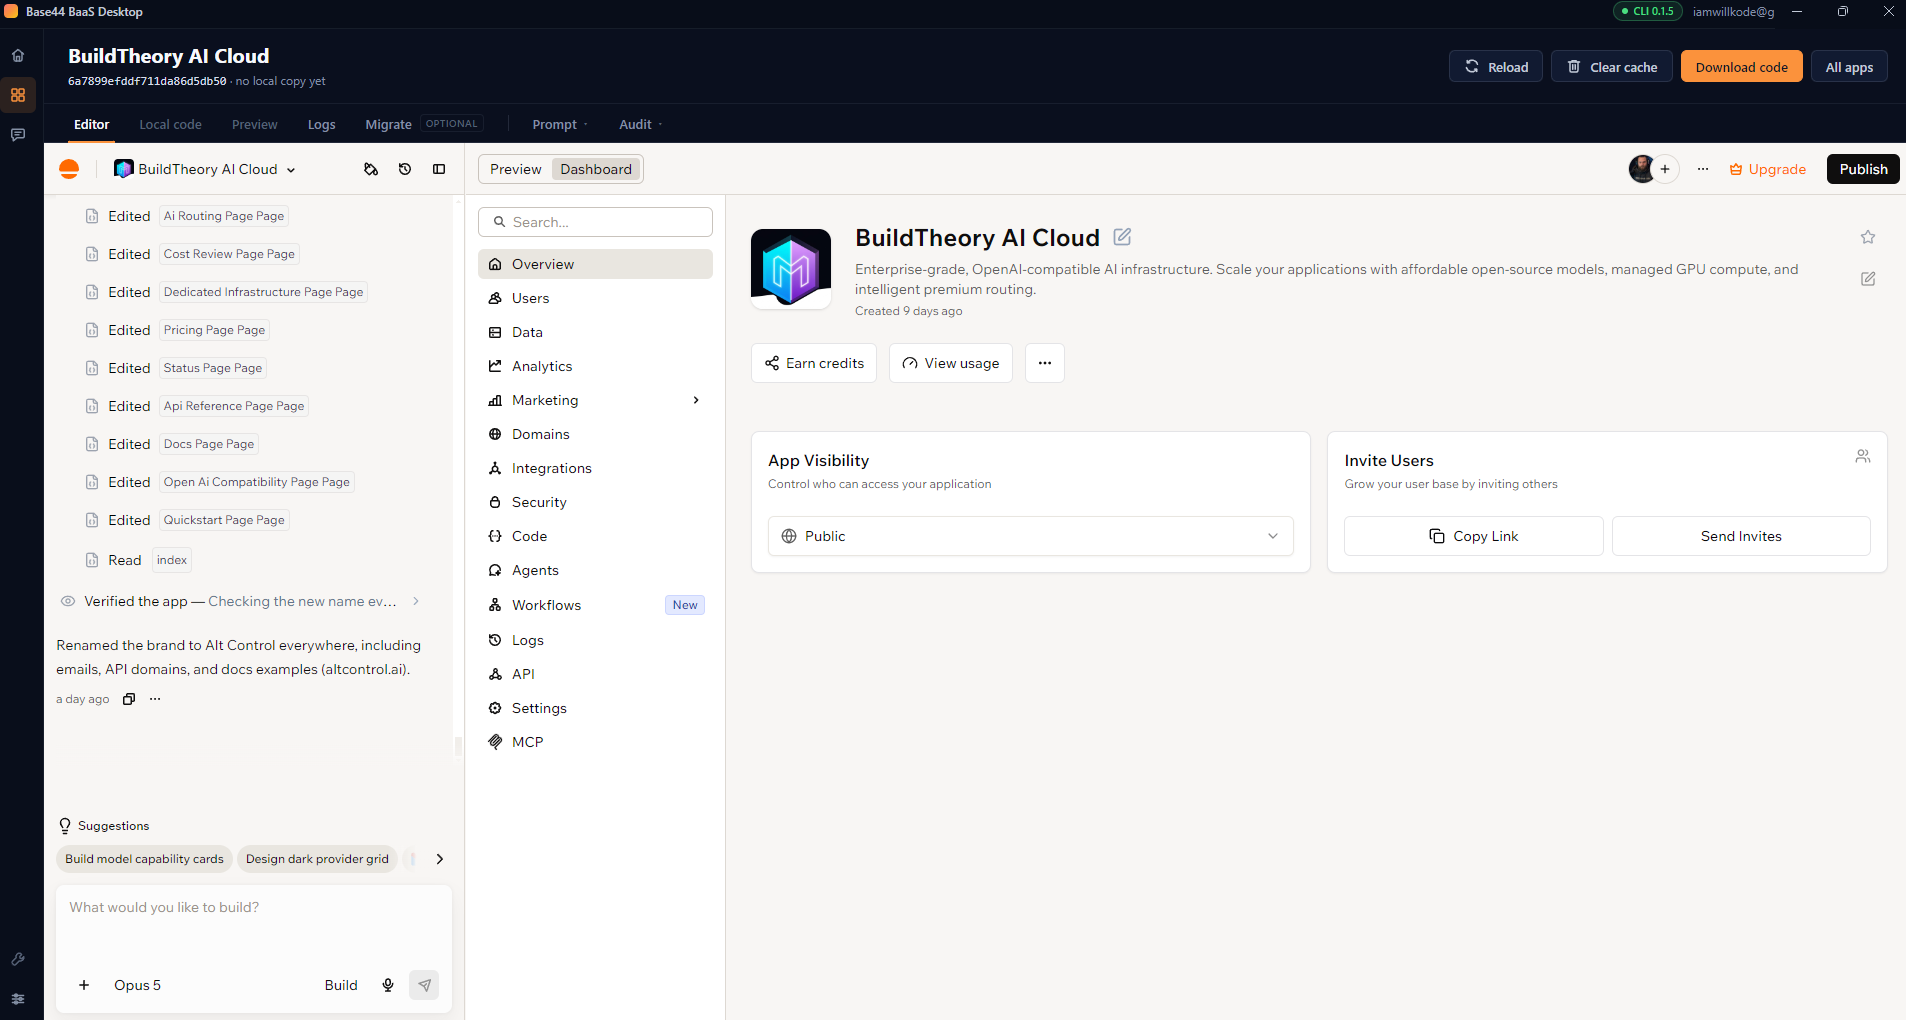Image resolution: width=1906 pixels, height=1020 pixels.
Task: Switch to the Editor tab
Action: click(92, 124)
